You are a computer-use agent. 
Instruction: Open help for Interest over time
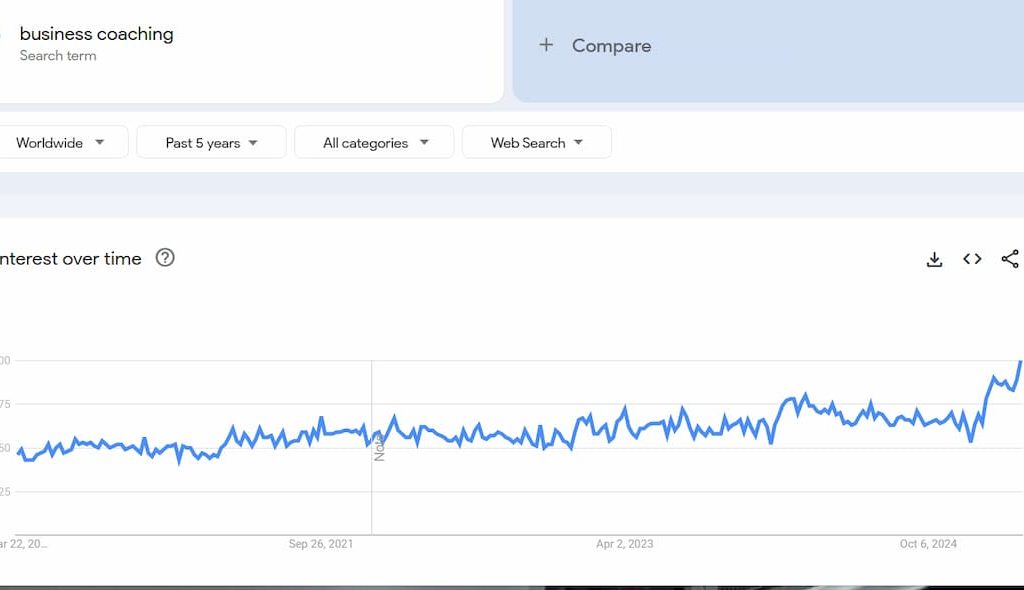click(x=165, y=258)
